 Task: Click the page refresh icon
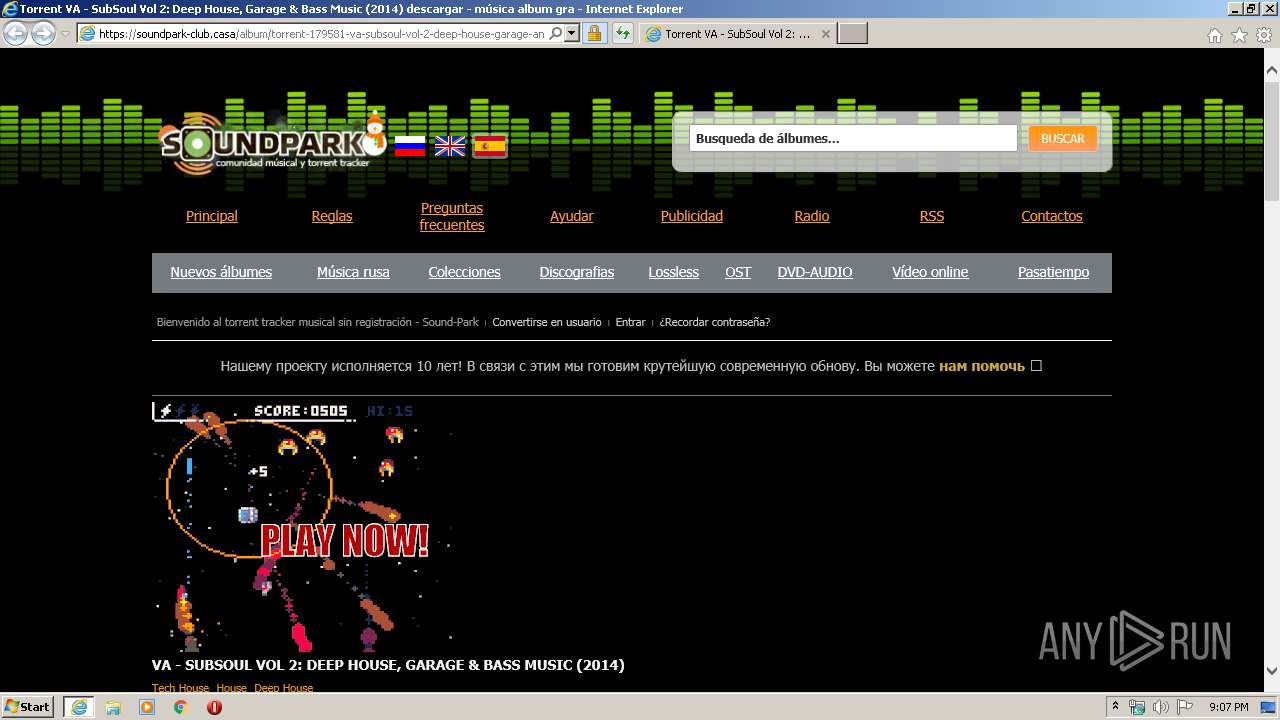point(623,34)
